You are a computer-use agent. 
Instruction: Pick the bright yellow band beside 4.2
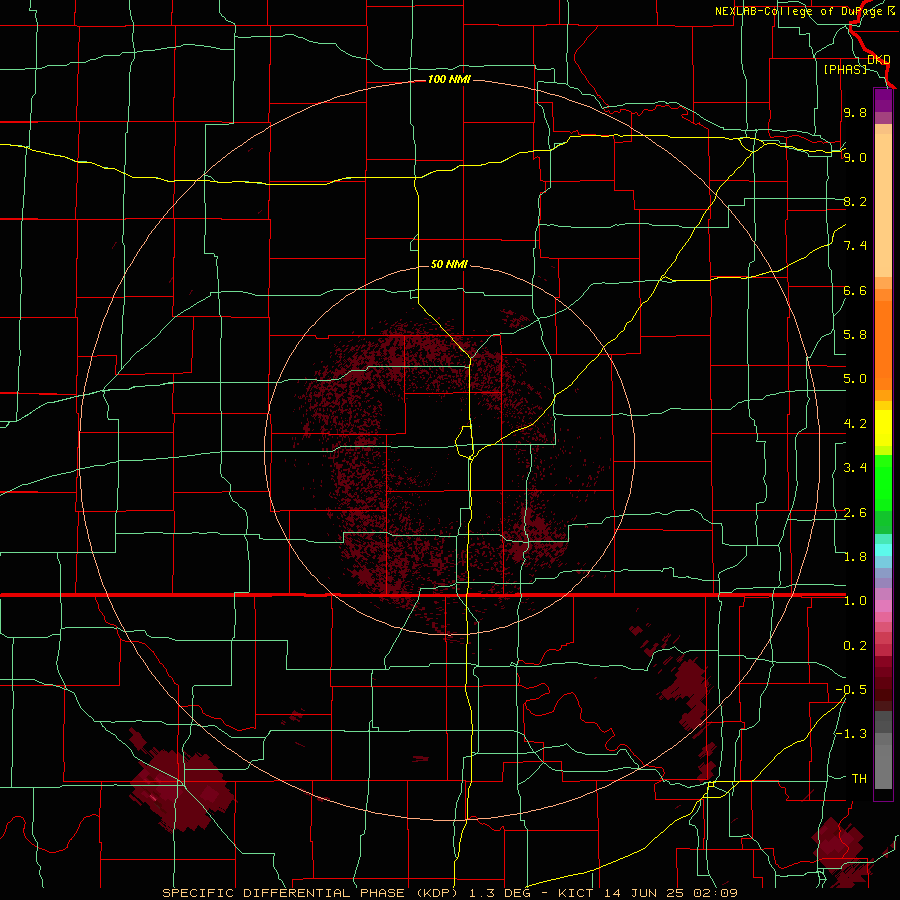883,428
